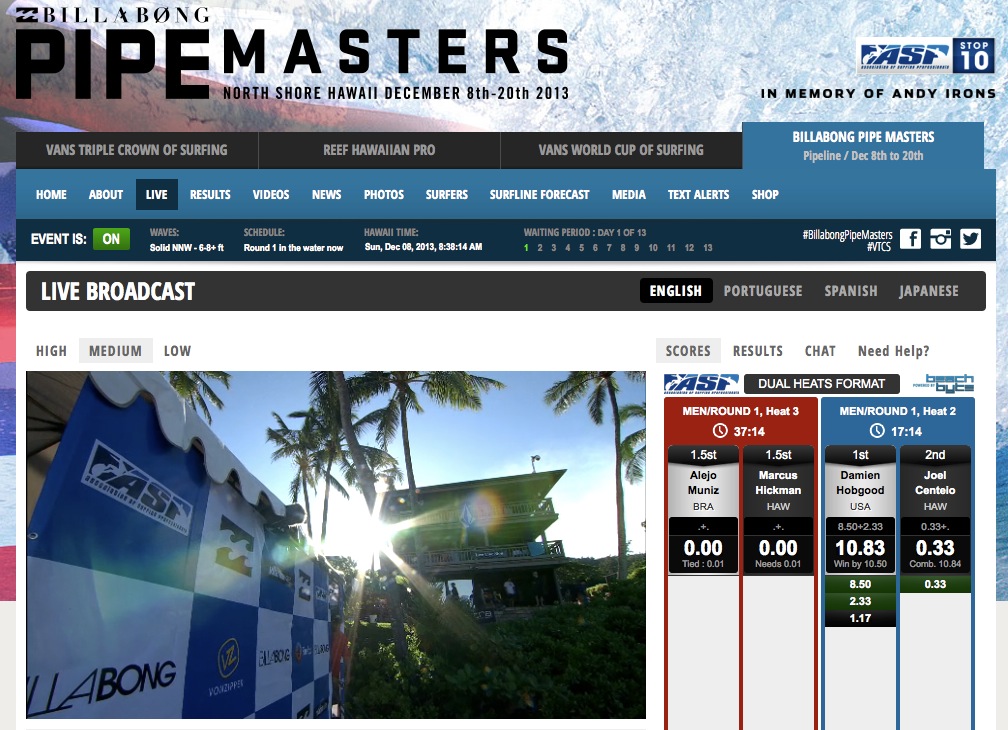The width and height of the screenshot is (1008, 730).
Task: Switch broadcast language to Portuguese
Action: coord(763,291)
